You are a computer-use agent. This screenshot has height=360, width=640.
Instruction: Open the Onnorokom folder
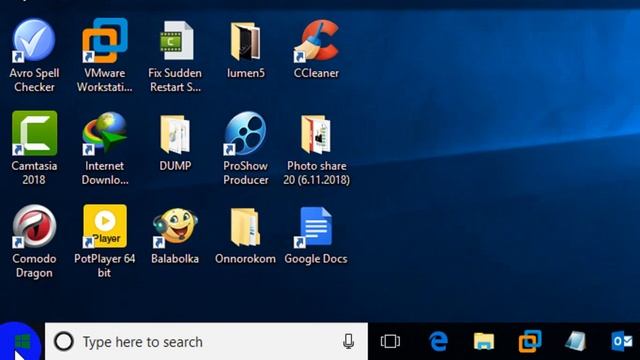coord(245,227)
